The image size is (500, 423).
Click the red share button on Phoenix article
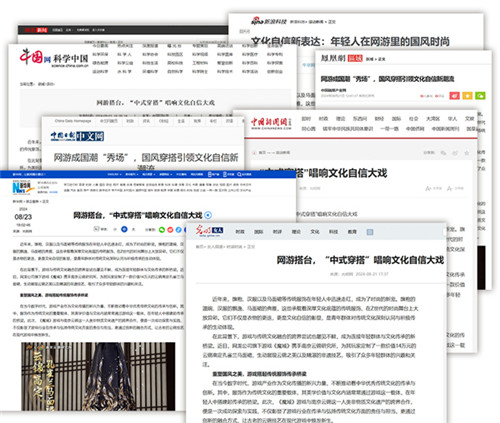(454, 96)
